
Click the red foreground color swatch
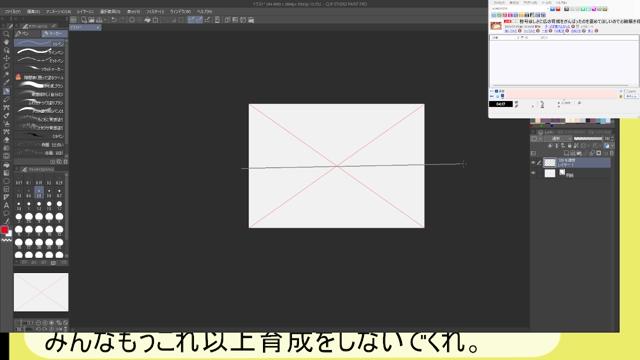click(x=4, y=230)
